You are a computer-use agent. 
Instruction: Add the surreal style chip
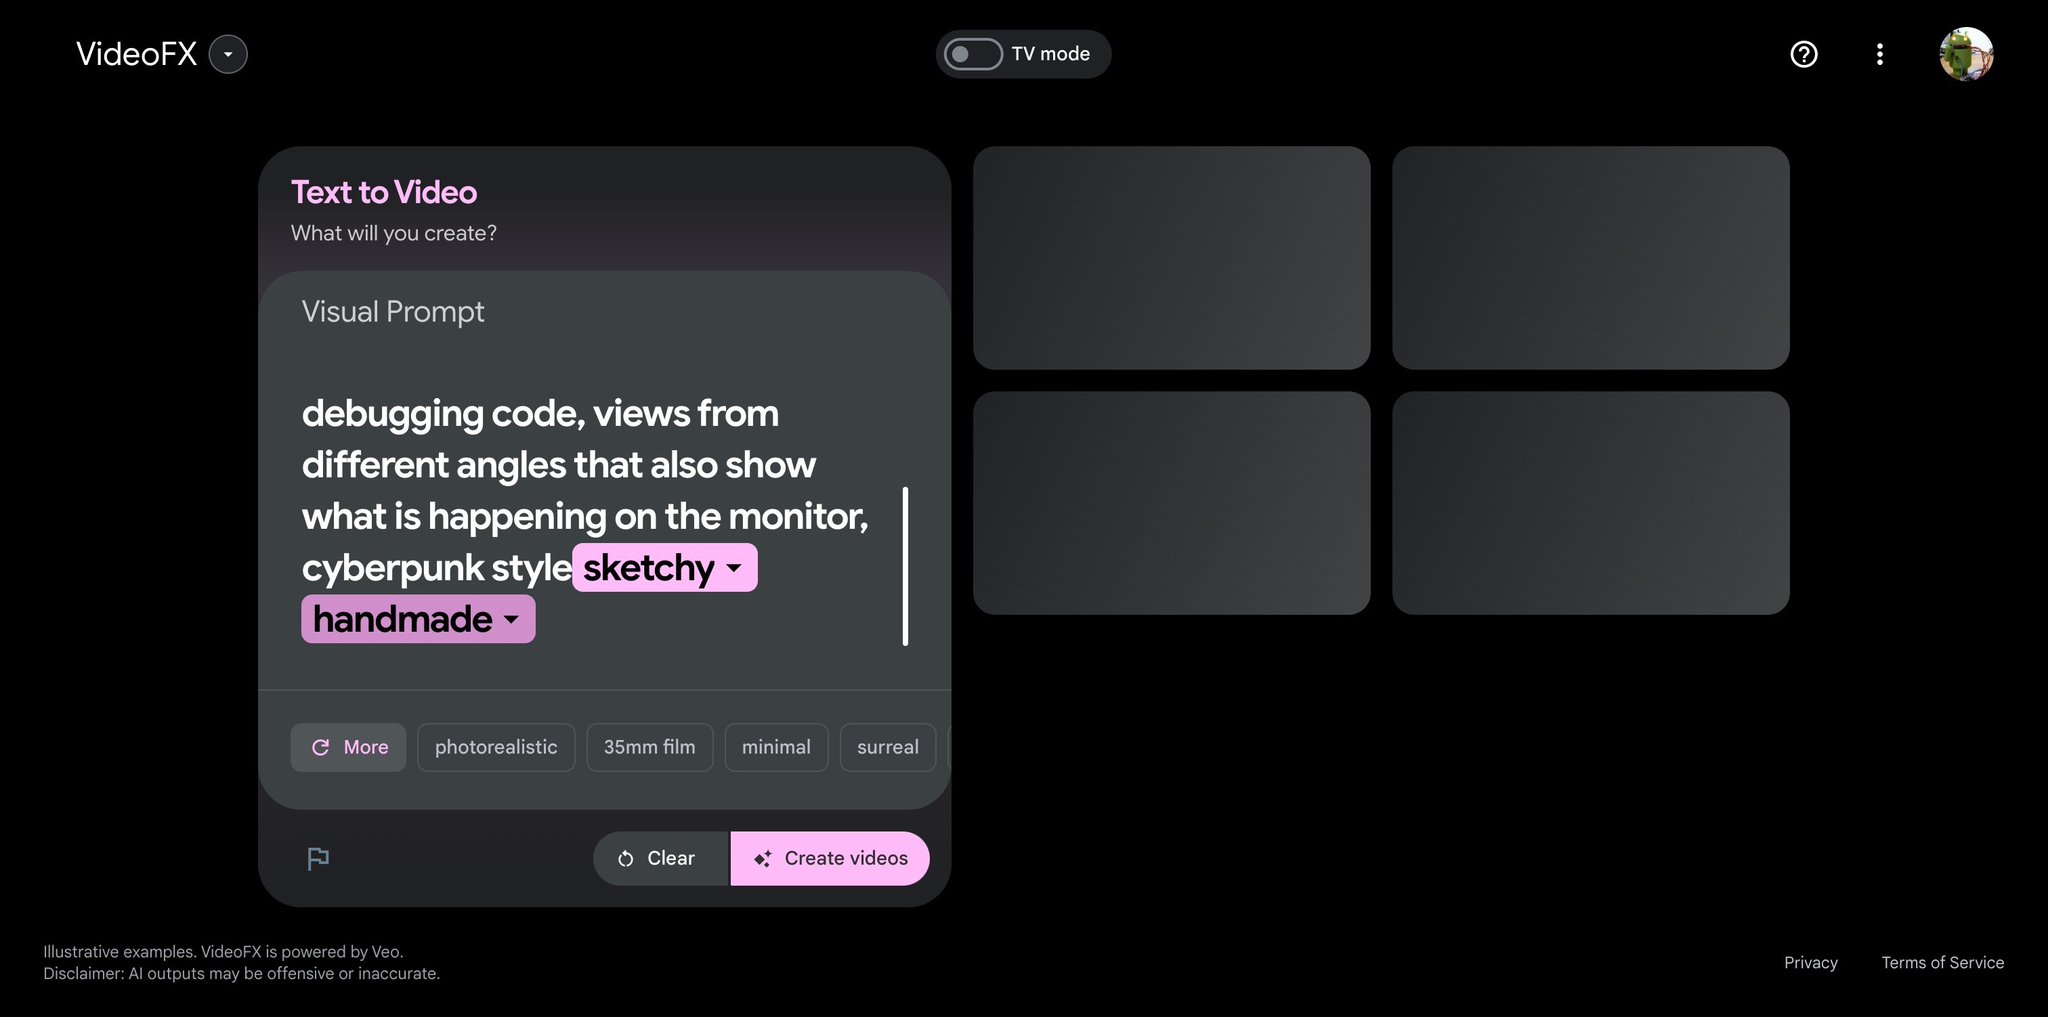[888, 747]
